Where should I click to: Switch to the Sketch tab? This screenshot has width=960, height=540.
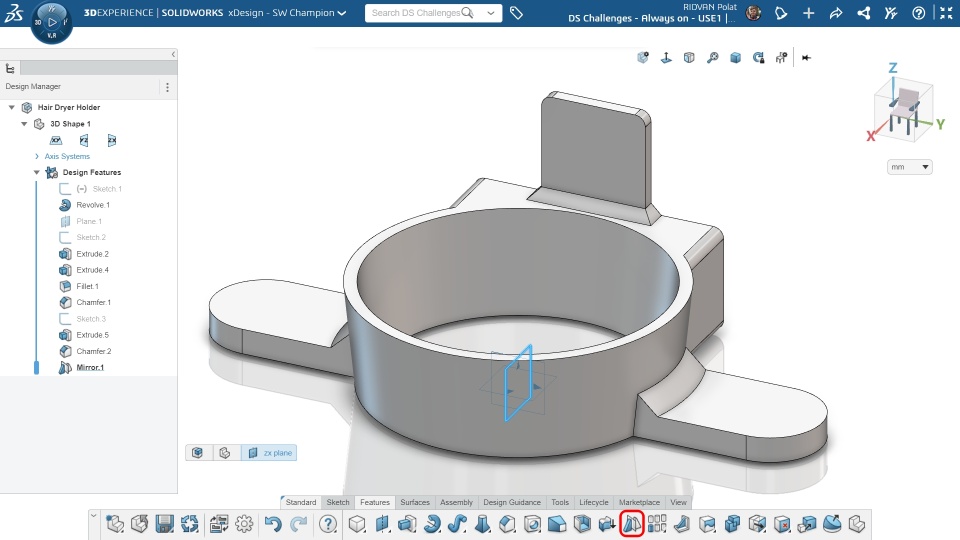pos(338,502)
